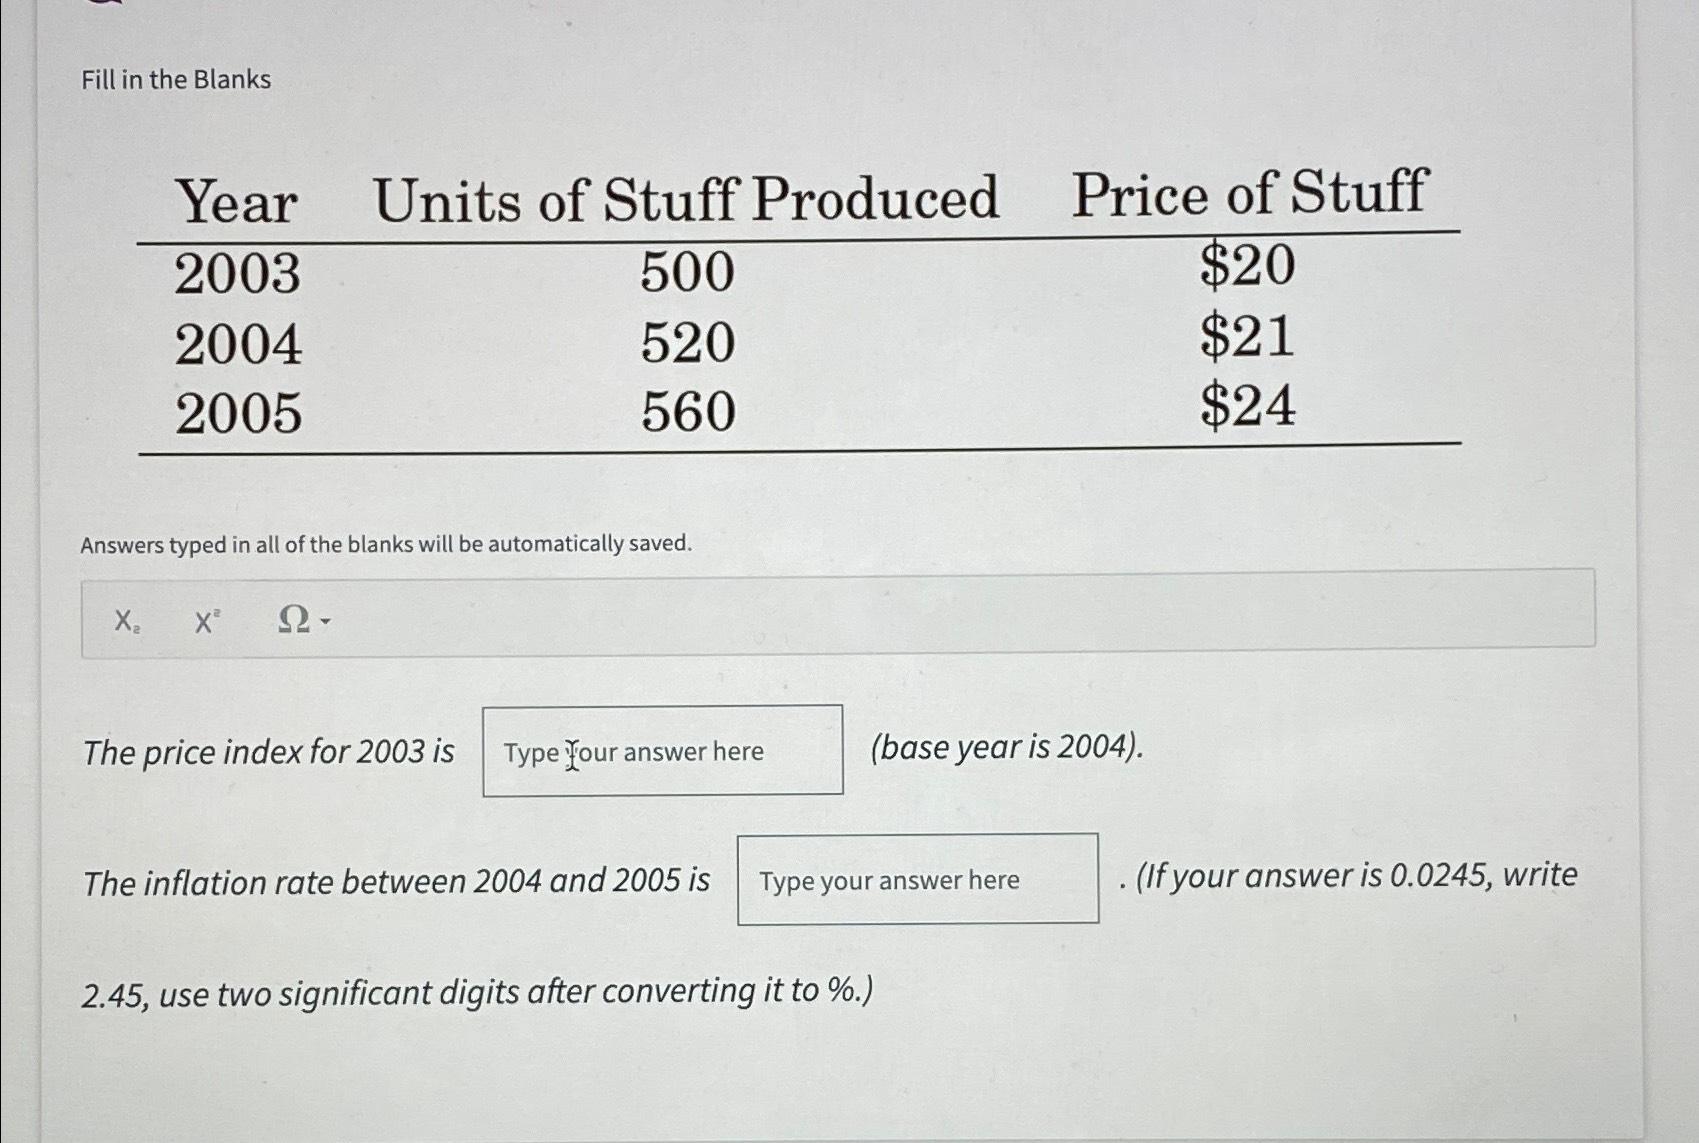Click the Year column header
This screenshot has width=1699, height=1143.
[x=237, y=198]
